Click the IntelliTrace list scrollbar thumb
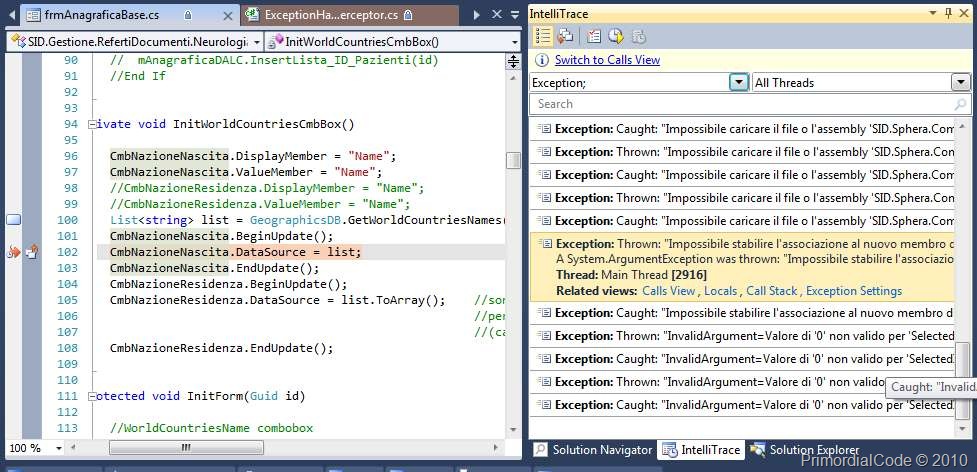977x472 pixels. tap(963, 380)
